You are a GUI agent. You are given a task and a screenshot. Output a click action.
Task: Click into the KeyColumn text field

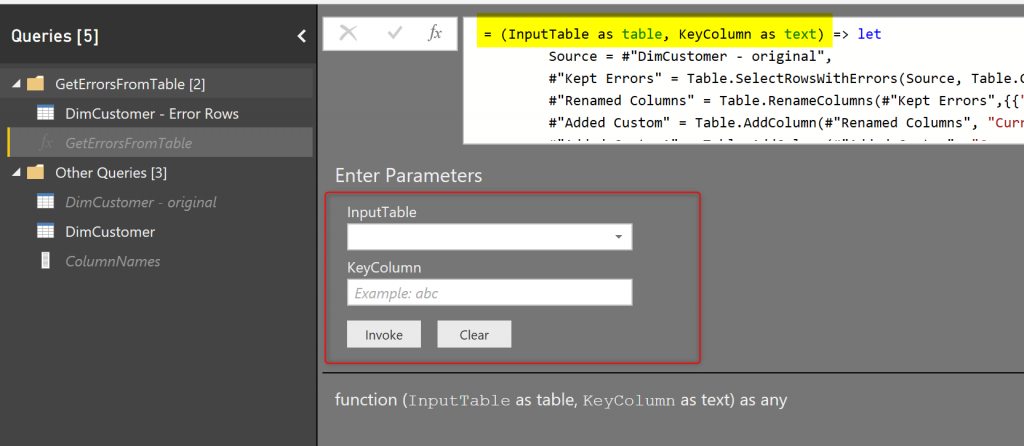(489, 292)
